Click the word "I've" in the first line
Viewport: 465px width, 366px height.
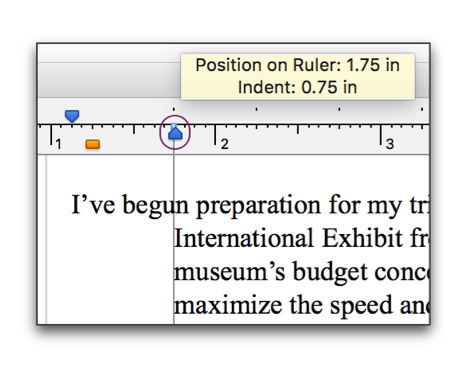pos(93,204)
